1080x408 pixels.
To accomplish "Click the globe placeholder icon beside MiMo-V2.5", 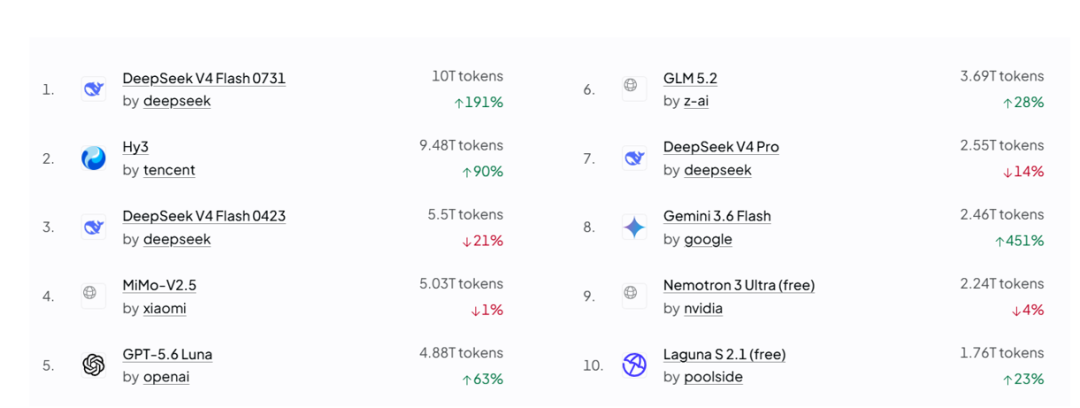I will click(93, 296).
